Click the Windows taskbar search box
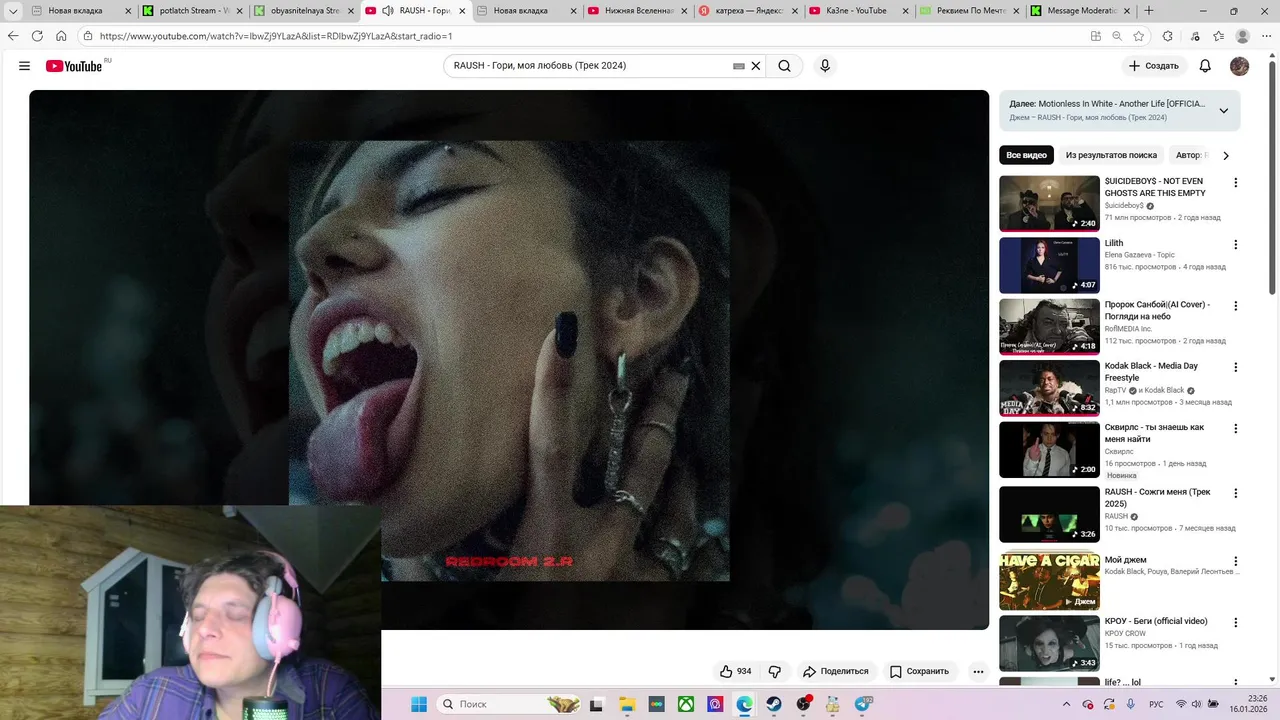 pos(510,704)
